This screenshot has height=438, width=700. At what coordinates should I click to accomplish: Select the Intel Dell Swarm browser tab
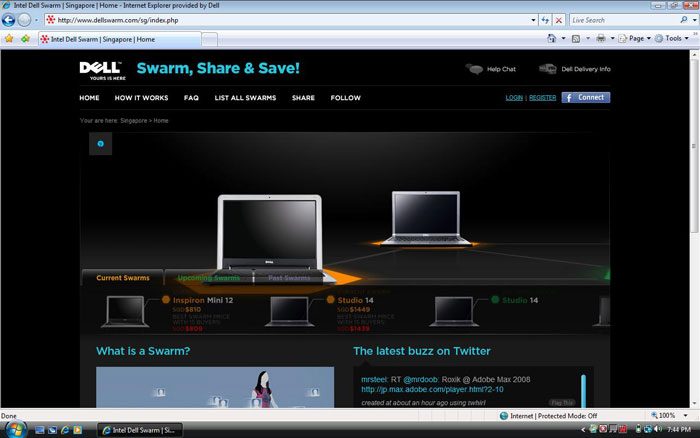pos(120,39)
